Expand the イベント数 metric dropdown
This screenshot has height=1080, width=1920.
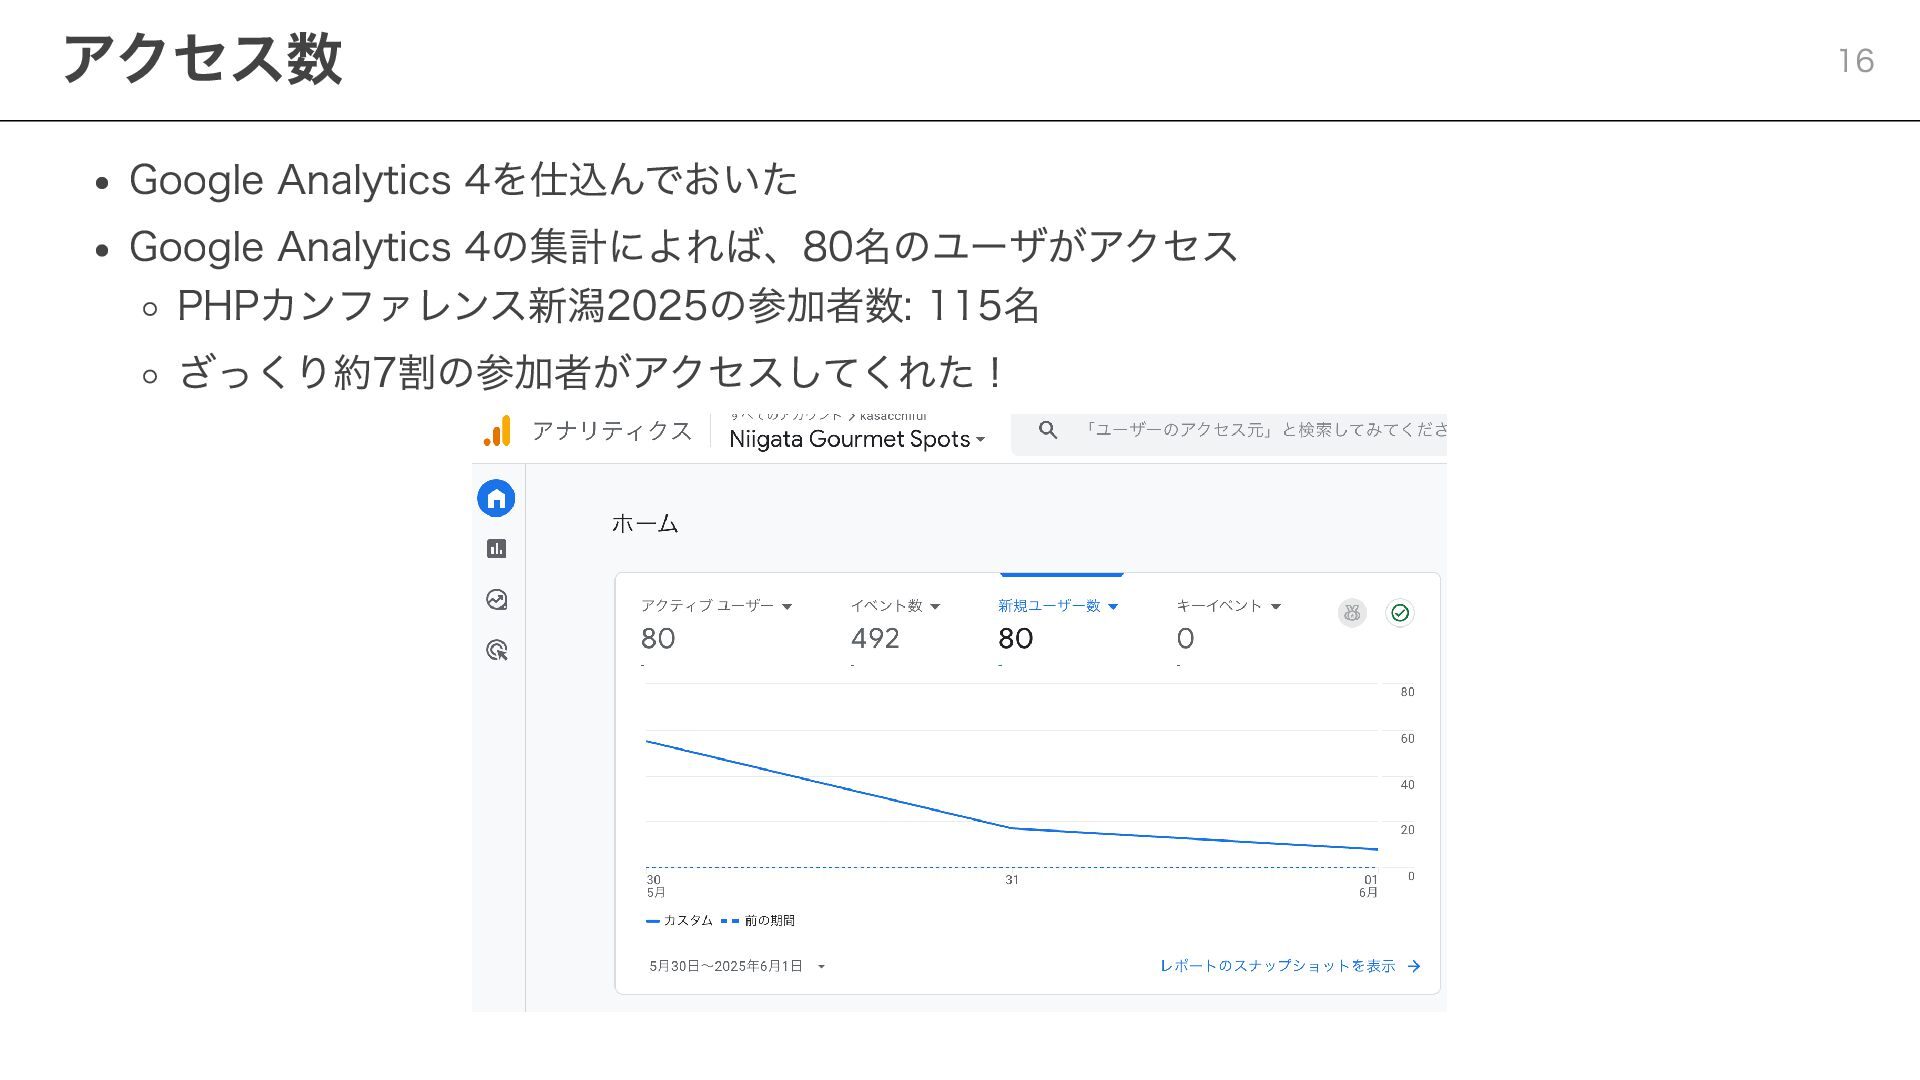935,607
